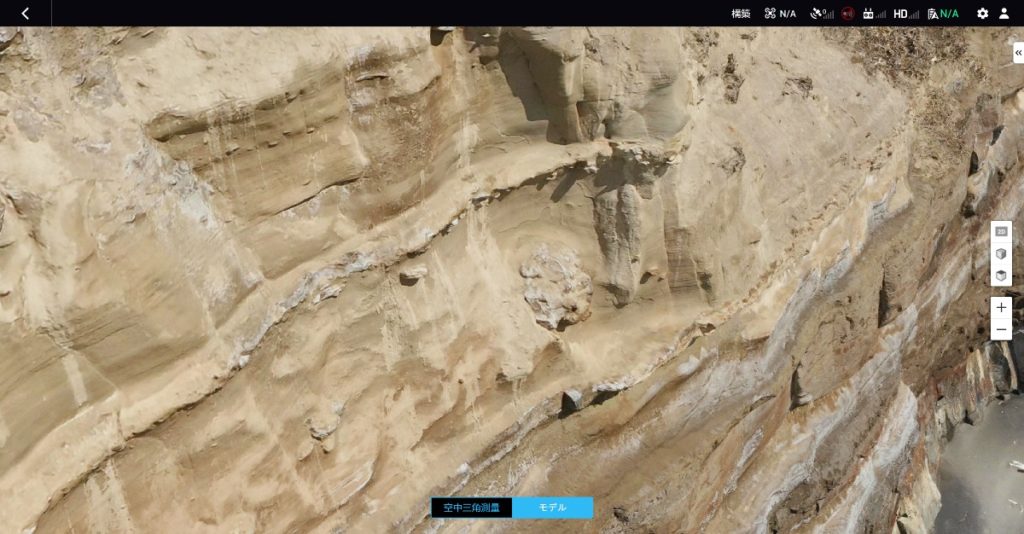Expand the collapsed right side panel
The width and height of the screenshot is (1024, 534).
(x=1018, y=53)
